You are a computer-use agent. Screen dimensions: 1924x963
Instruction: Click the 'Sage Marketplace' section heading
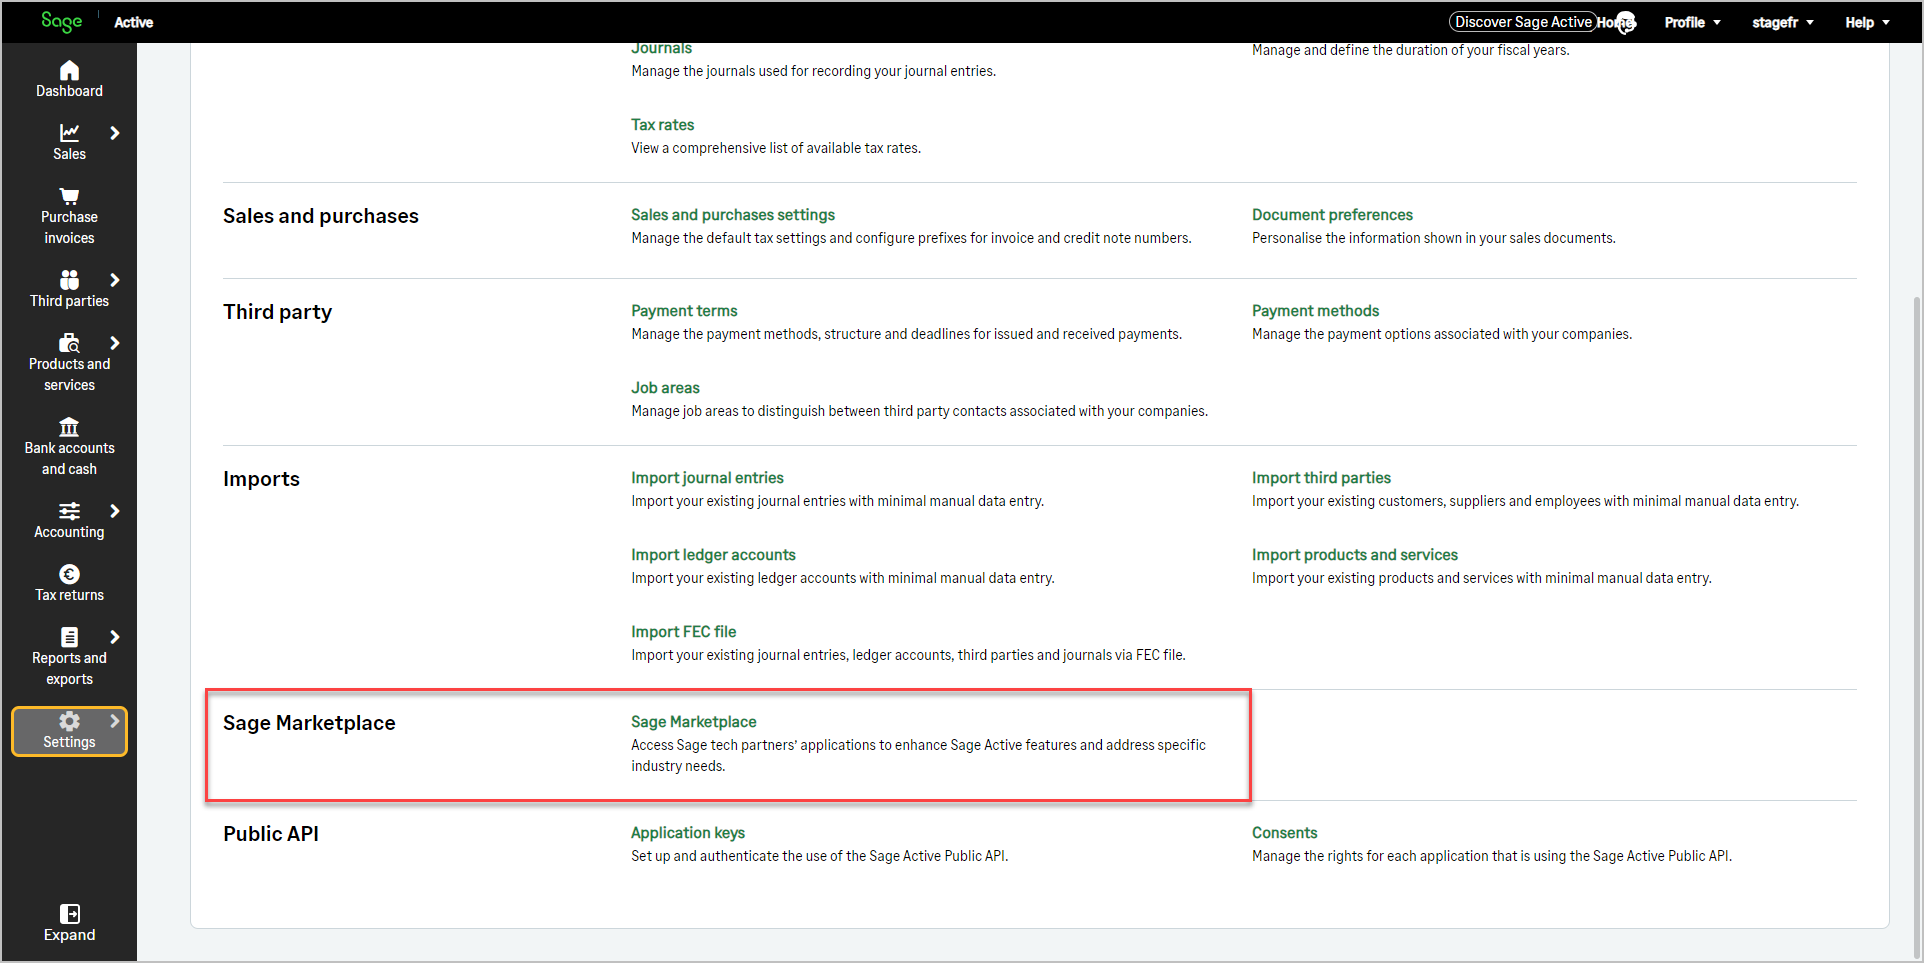[x=309, y=723]
